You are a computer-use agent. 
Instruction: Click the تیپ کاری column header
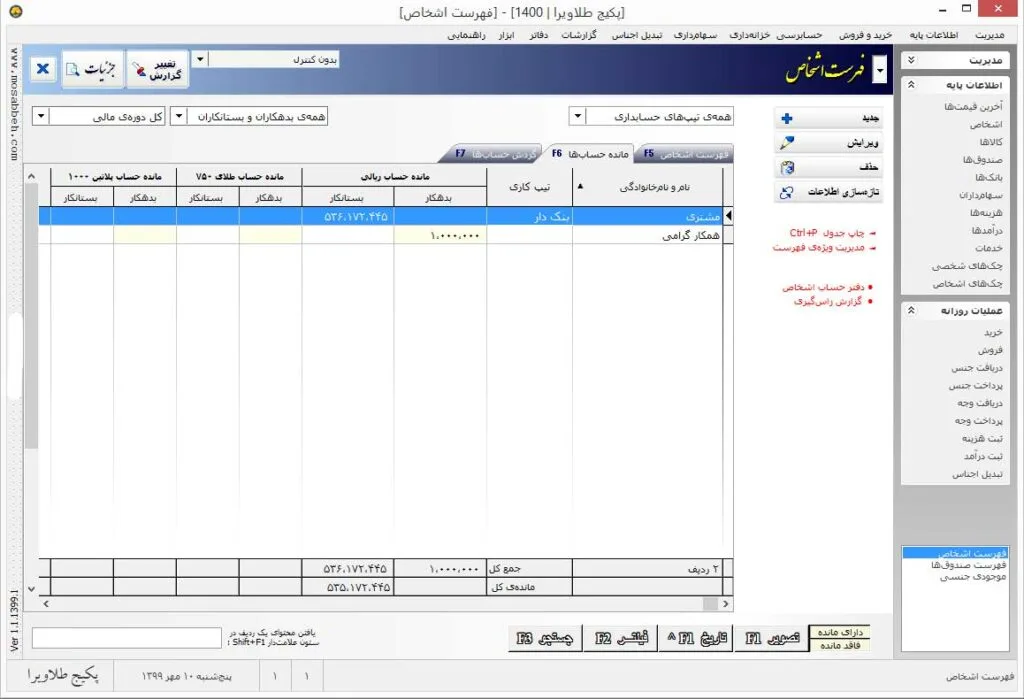530,187
